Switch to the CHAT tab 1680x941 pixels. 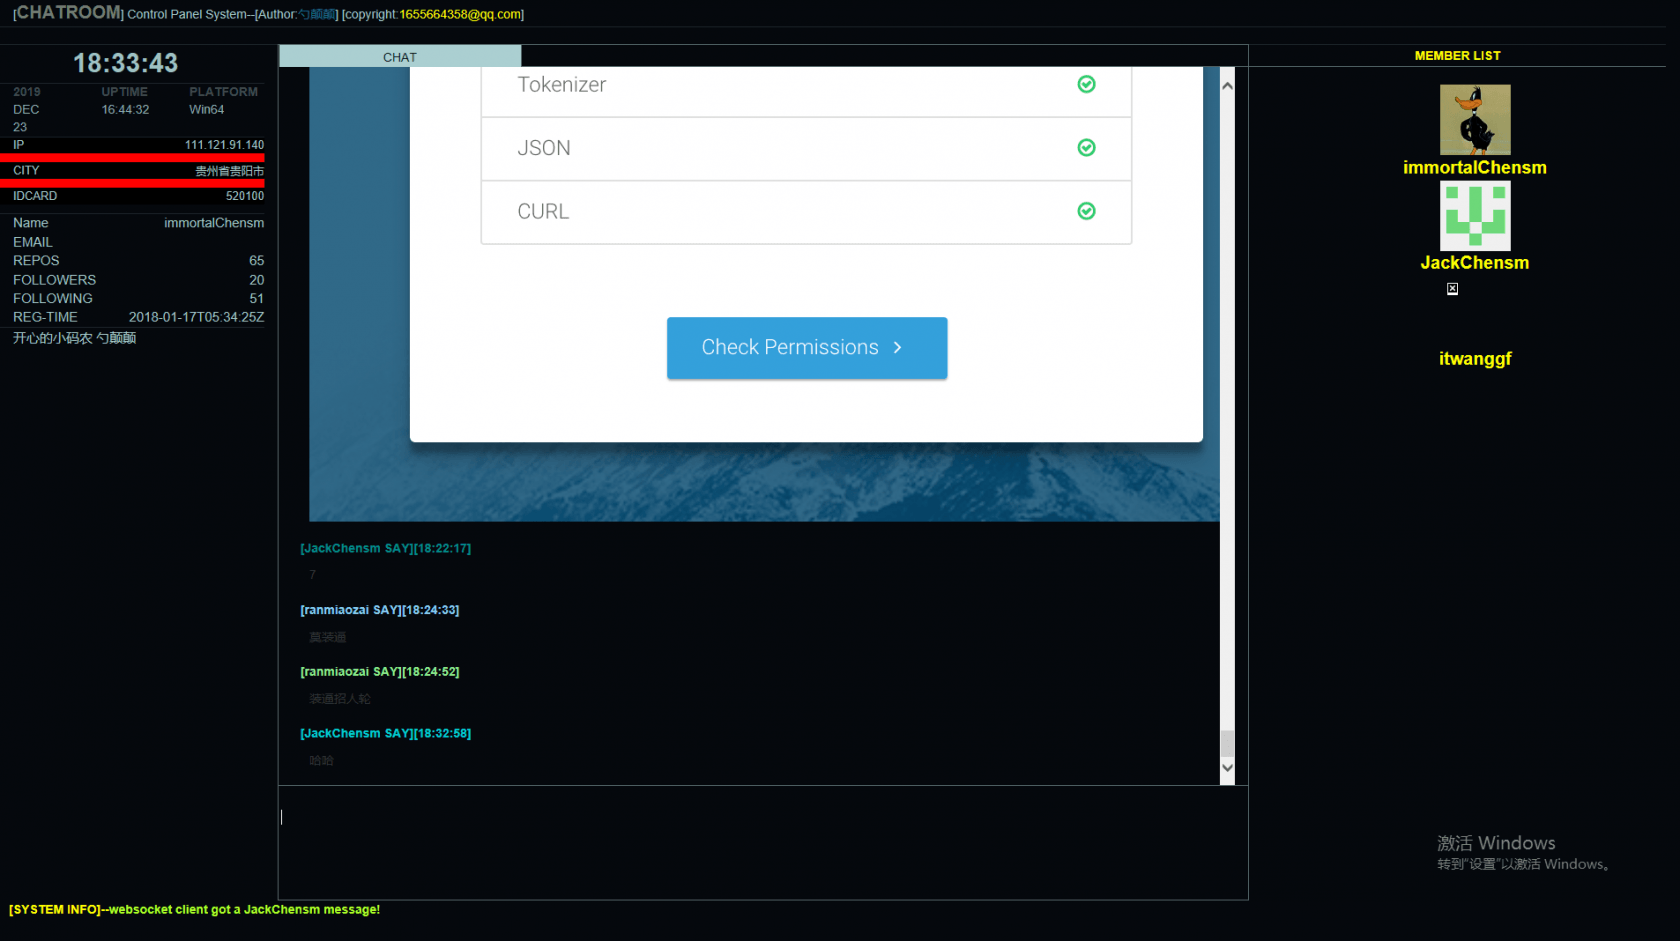(399, 56)
